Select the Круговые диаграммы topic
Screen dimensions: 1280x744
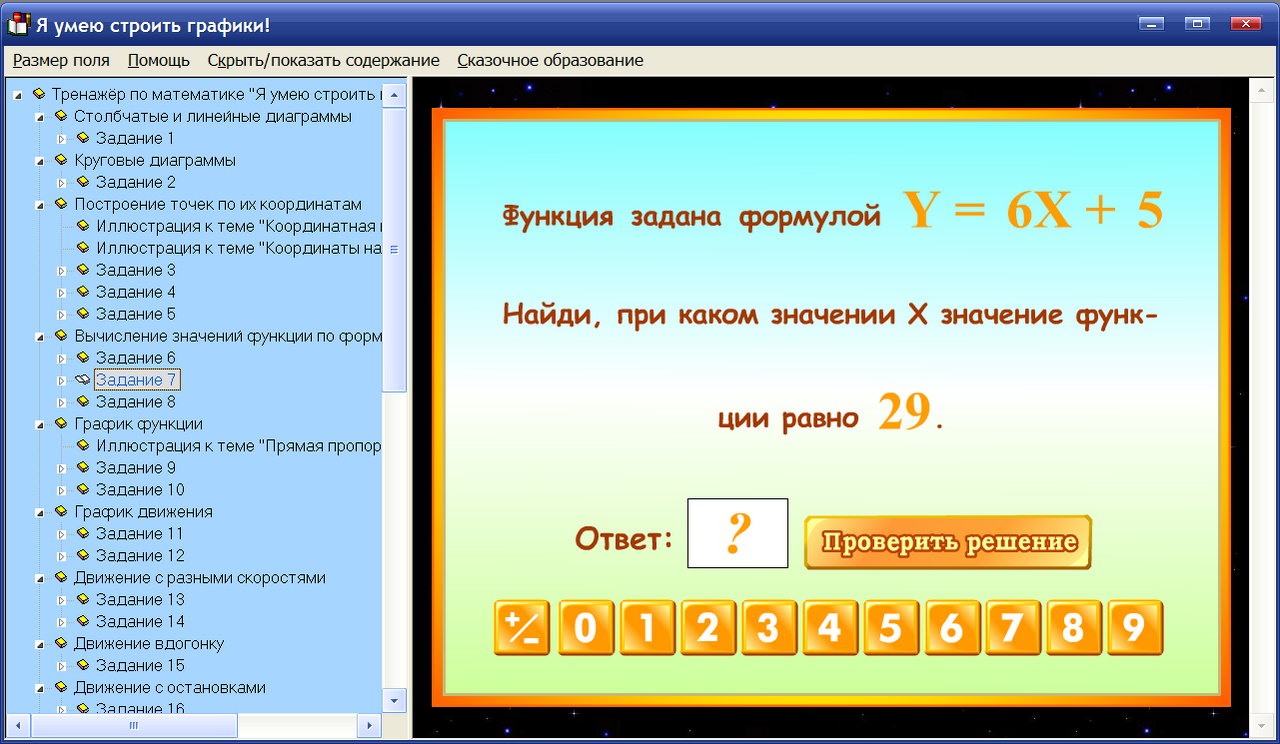click(153, 160)
